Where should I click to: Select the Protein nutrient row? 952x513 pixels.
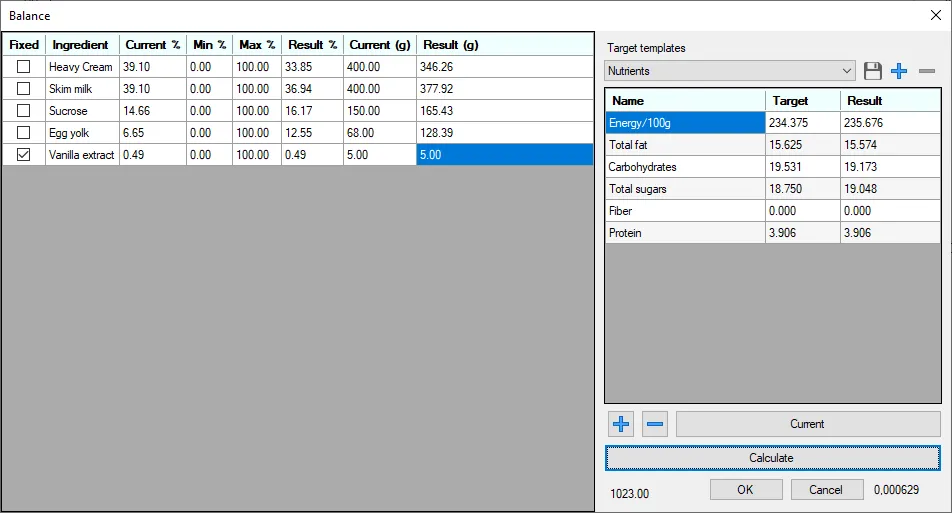coord(773,233)
